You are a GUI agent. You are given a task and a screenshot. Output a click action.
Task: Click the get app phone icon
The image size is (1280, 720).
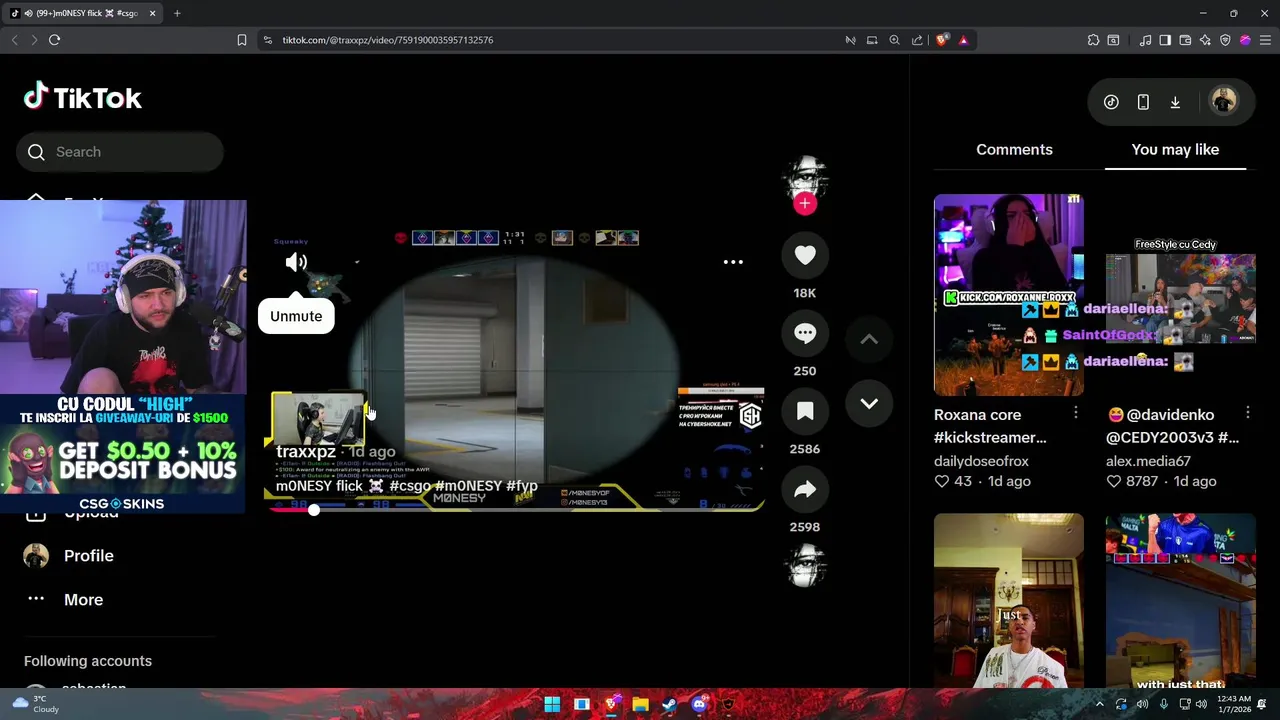[x=1143, y=102]
